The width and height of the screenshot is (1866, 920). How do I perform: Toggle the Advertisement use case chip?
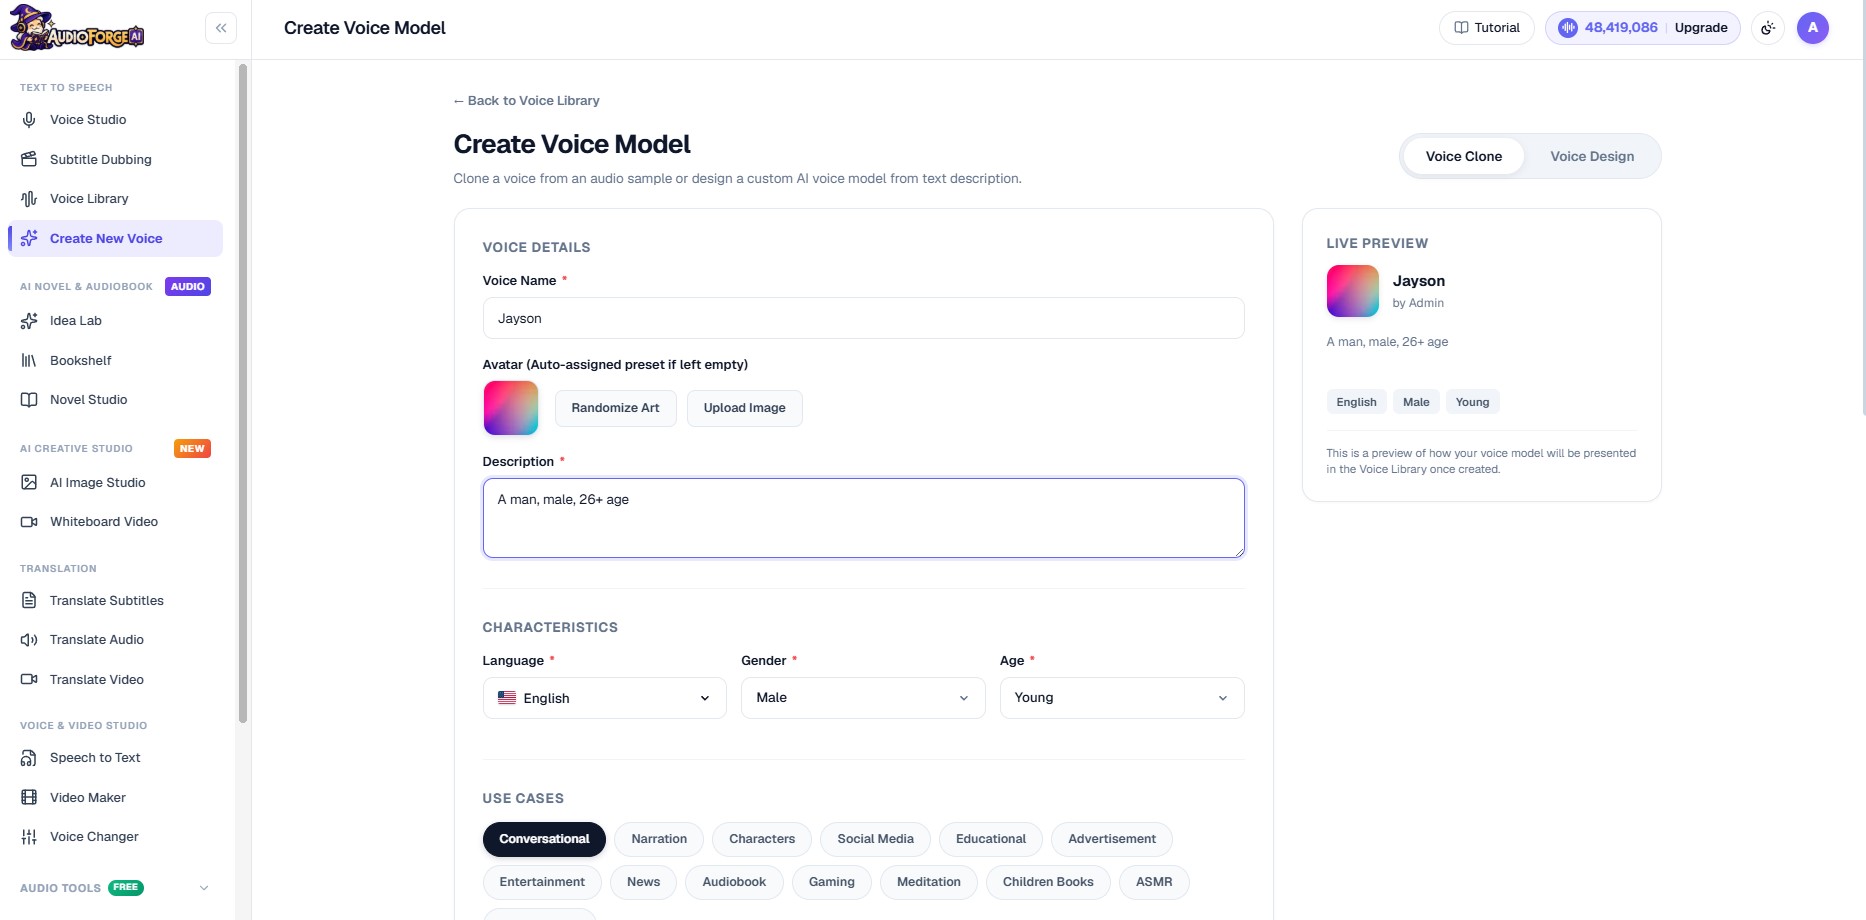[x=1112, y=839]
